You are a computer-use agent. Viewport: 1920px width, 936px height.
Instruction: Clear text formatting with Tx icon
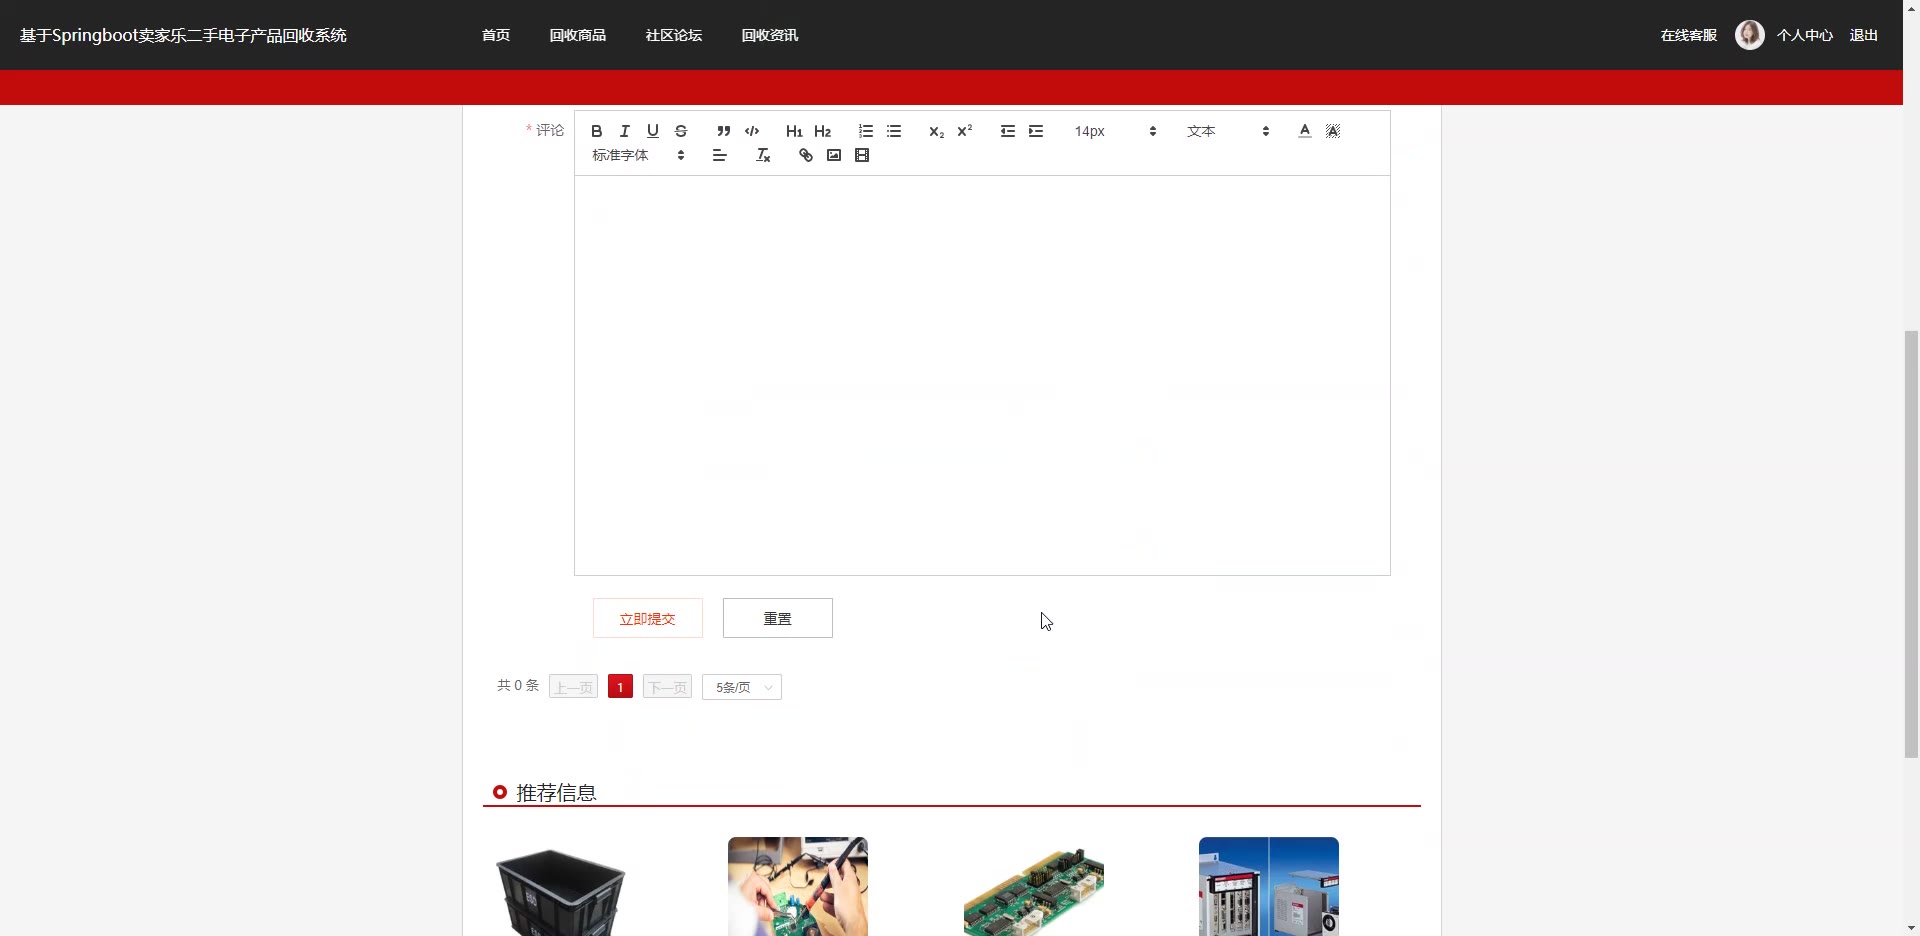[763, 155]
